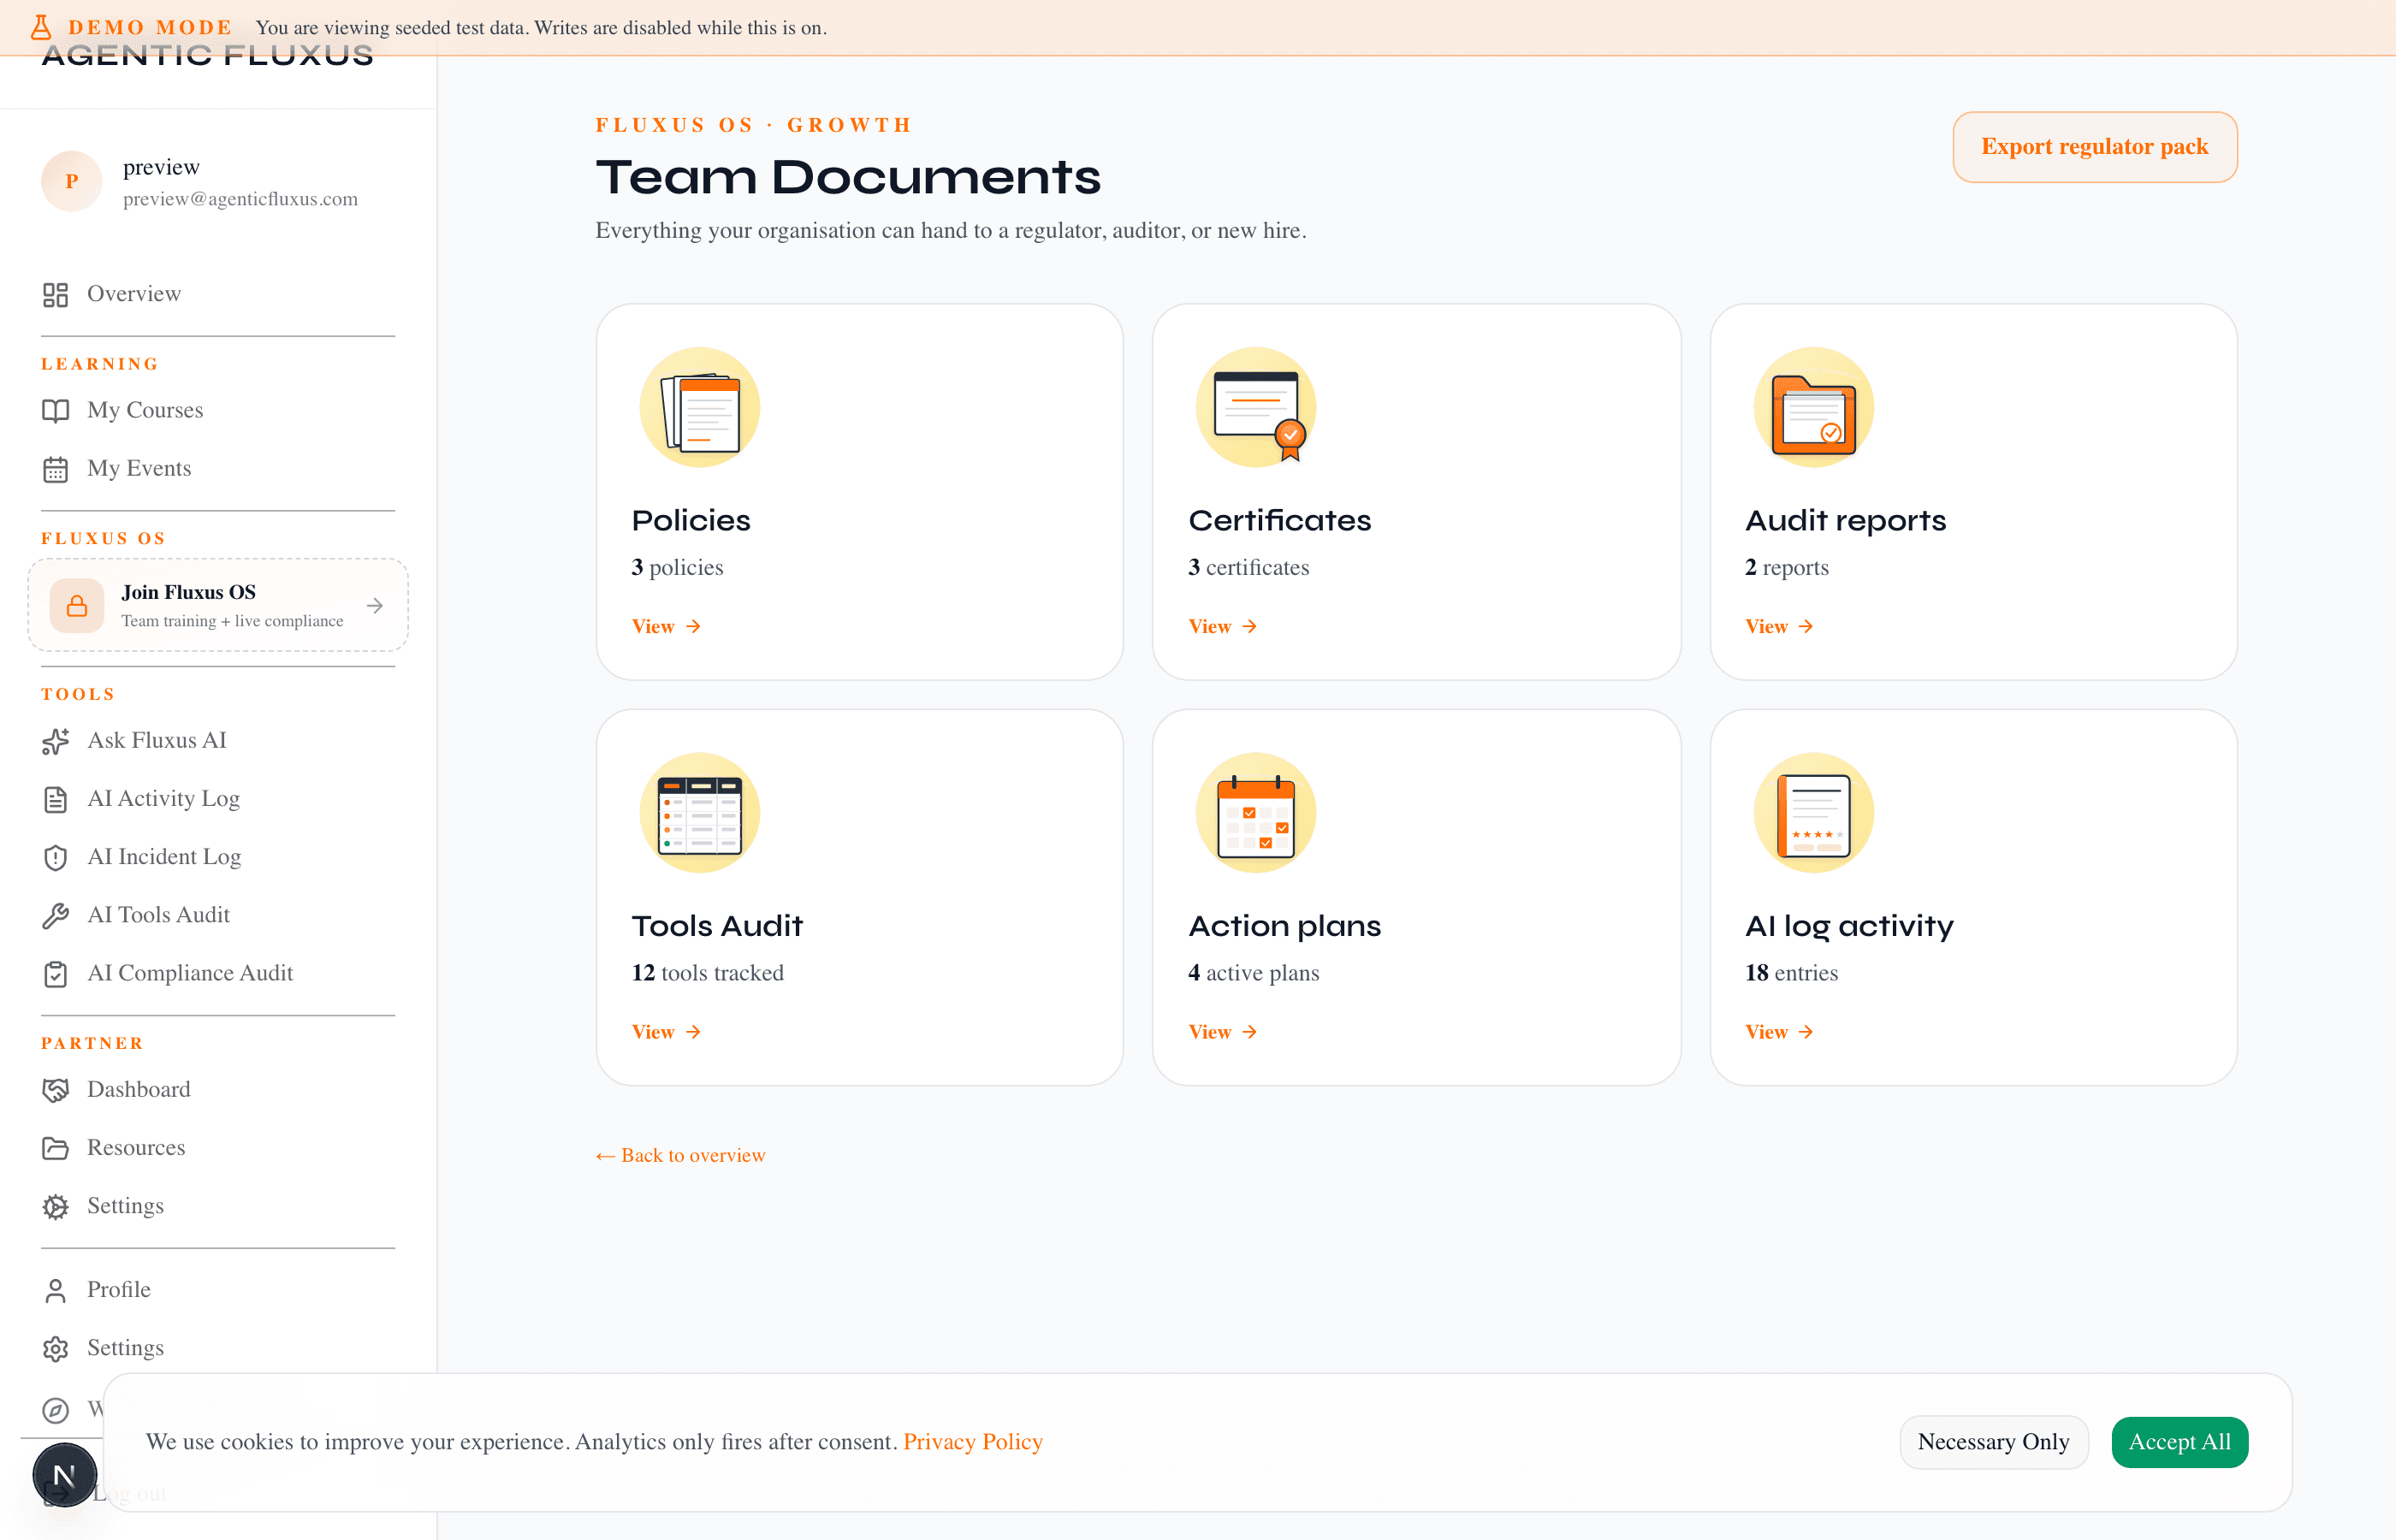Click Export regulator pack
Screen dimensions: 2396x1540
[x=2094, y=147]
